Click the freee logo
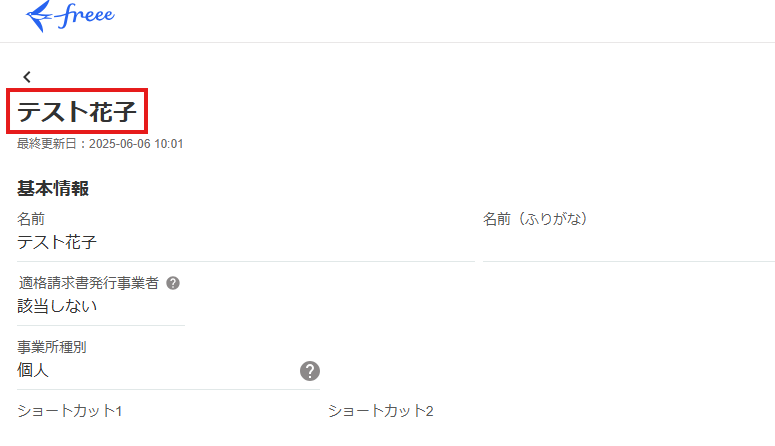The width and height of the screenshot is (775, 446). (x=70, y=17)
